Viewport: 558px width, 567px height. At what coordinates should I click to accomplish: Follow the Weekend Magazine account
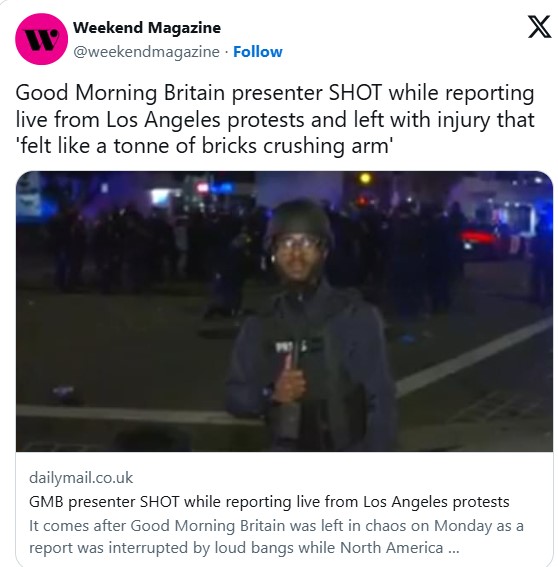point(257,52)
